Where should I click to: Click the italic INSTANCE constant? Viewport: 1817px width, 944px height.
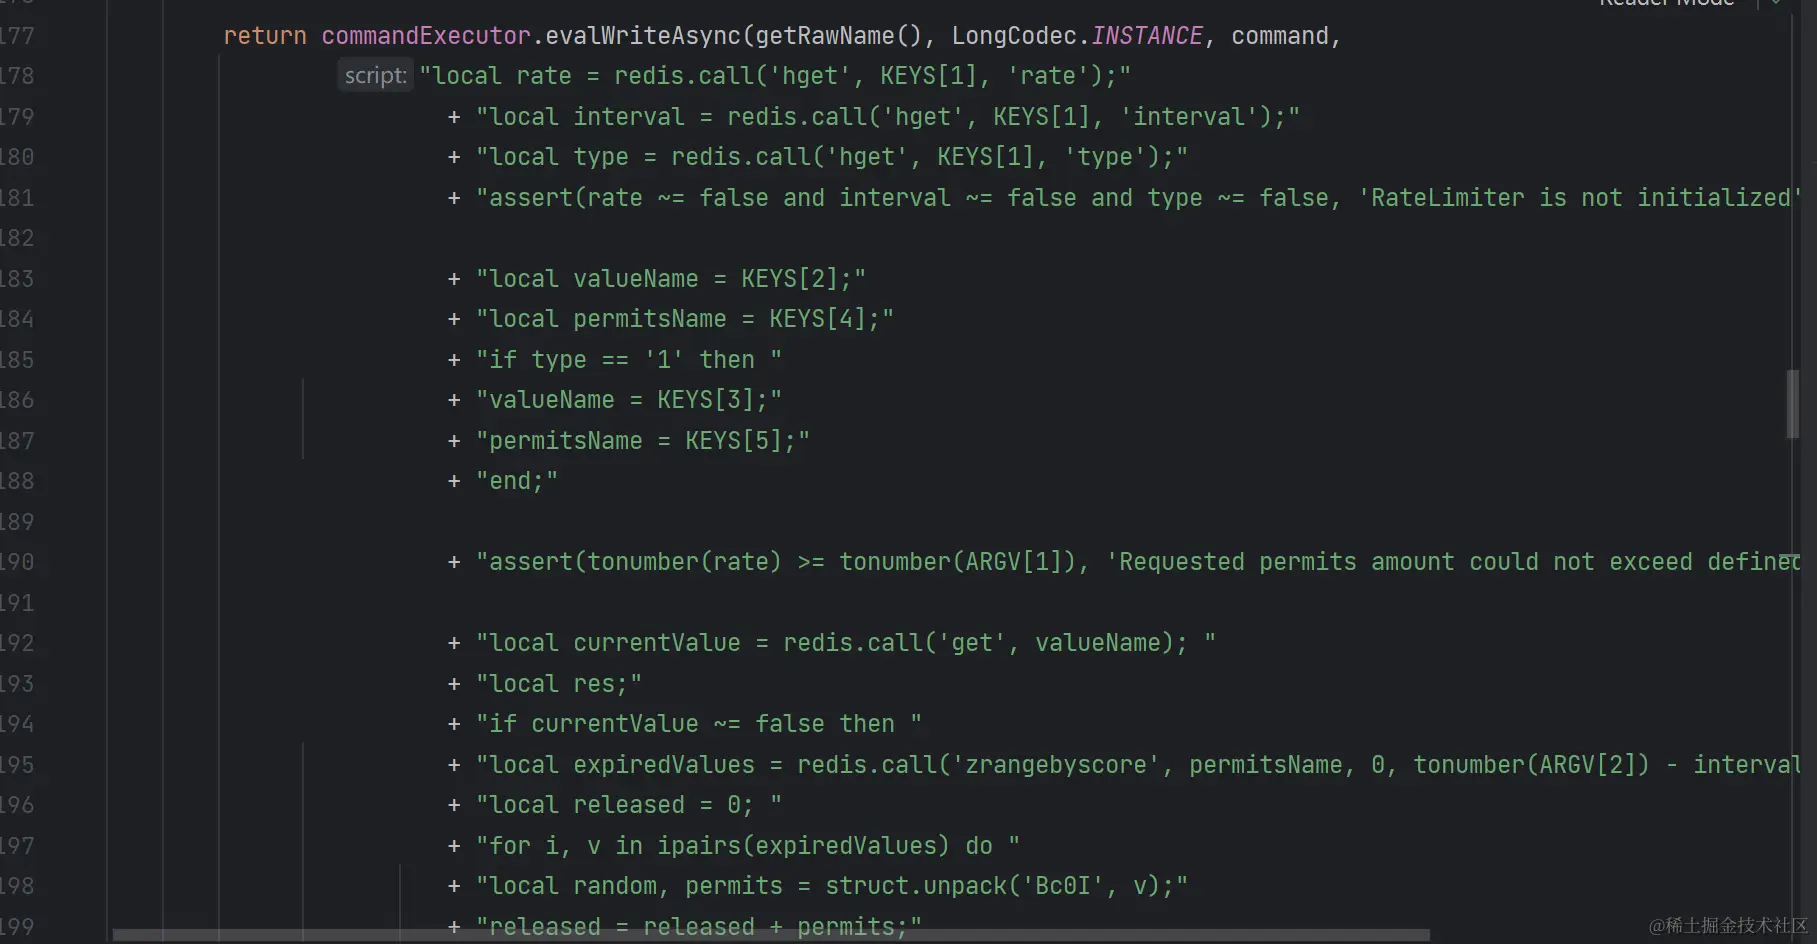click(x=1146, y=36)
